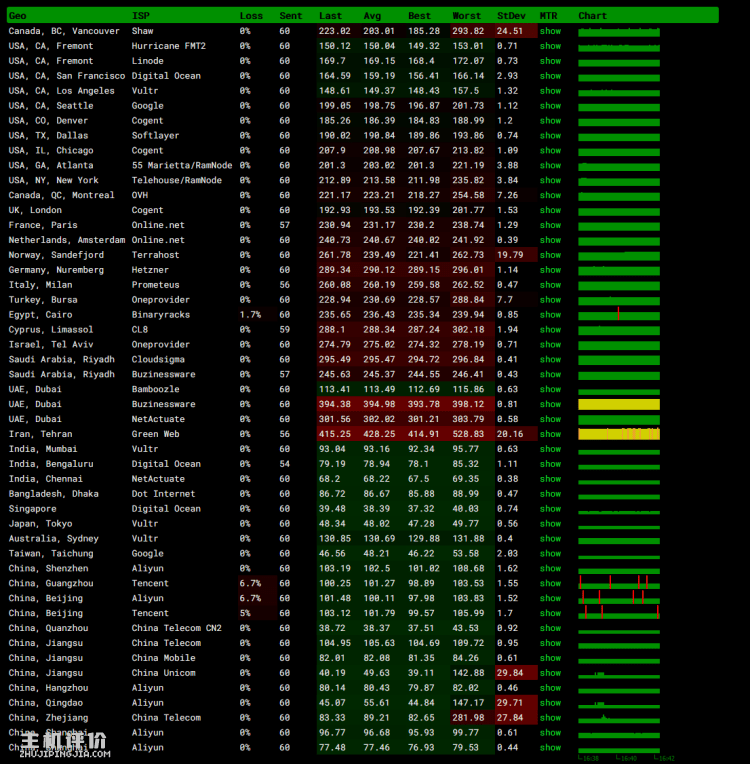Screen dimensions: 750x764
Task: Show MTR for Qingdao Aliyun
Action: 550,703
